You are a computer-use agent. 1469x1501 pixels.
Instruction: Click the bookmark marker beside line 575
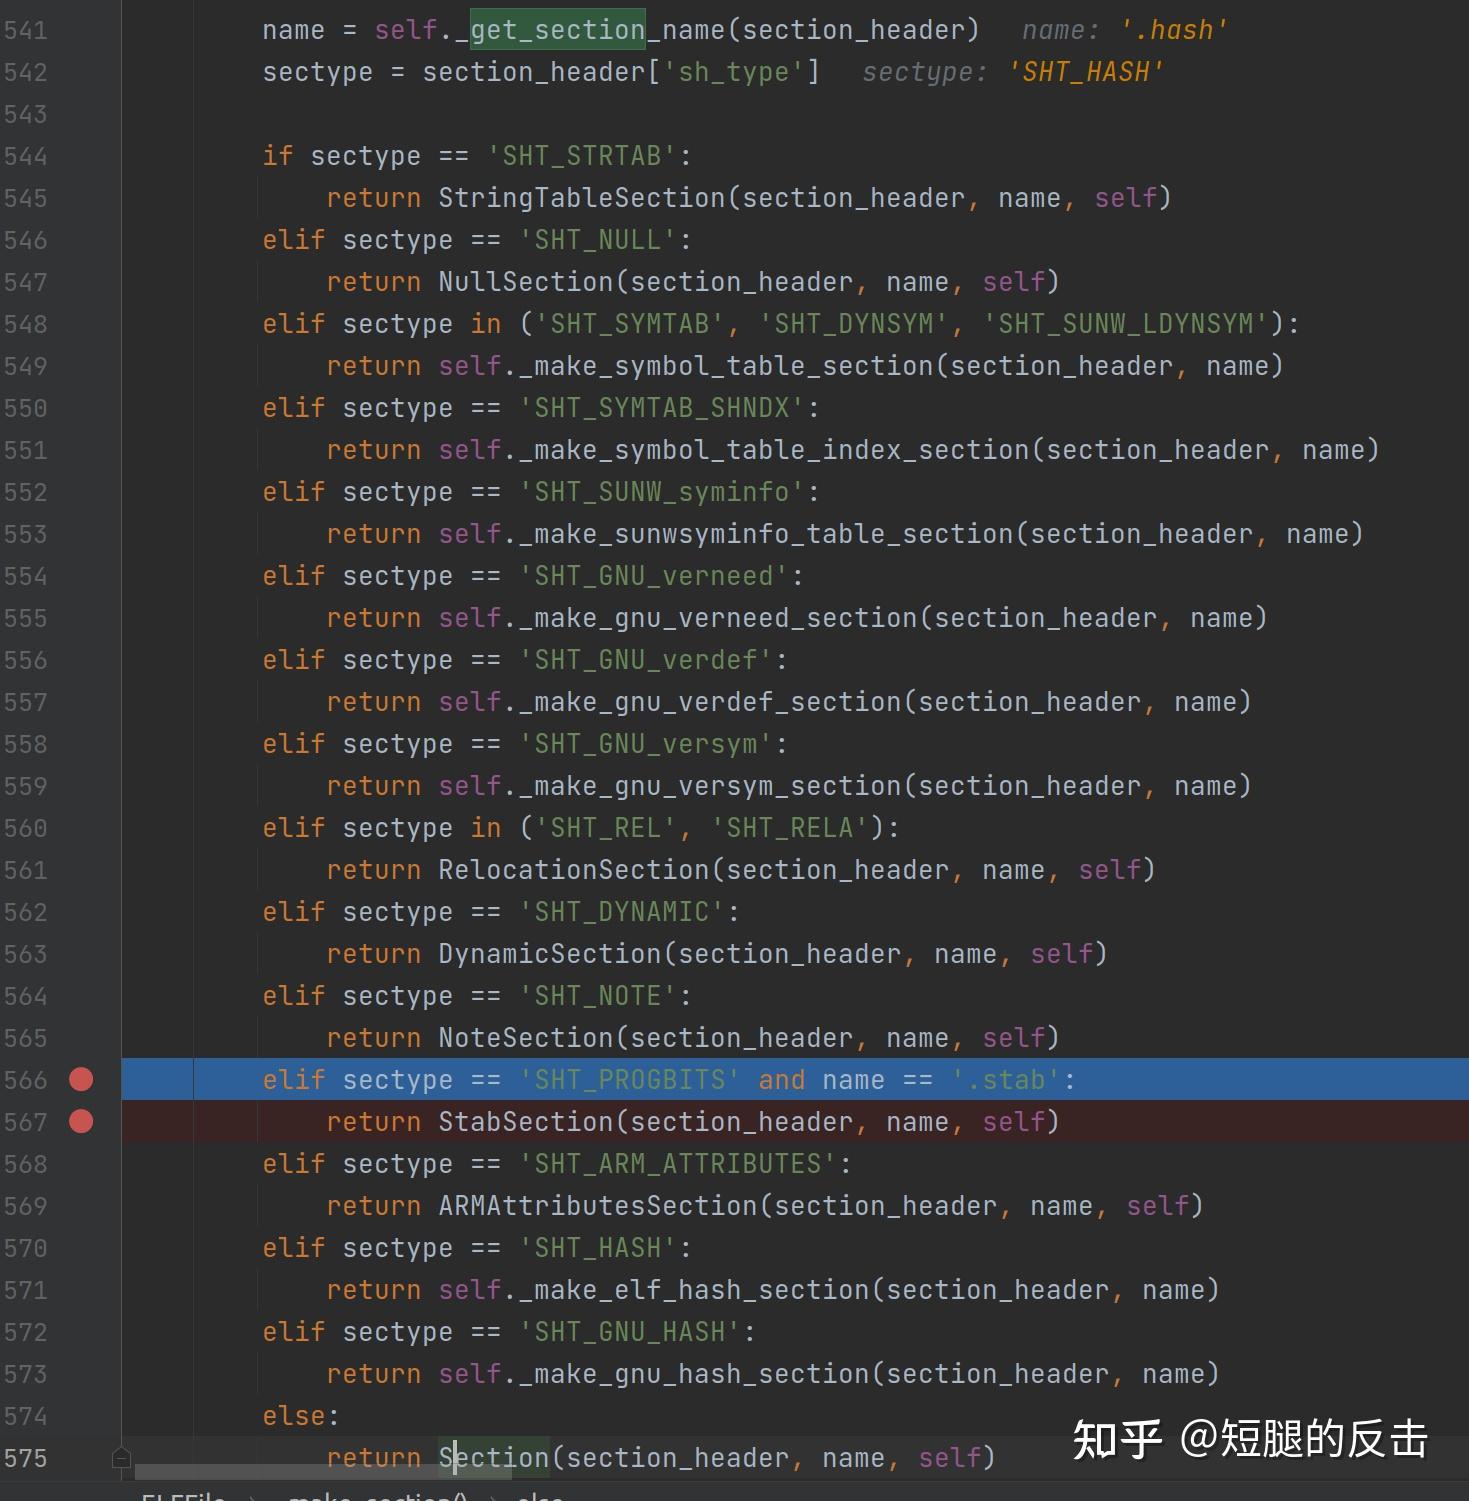coord(121,1458)
